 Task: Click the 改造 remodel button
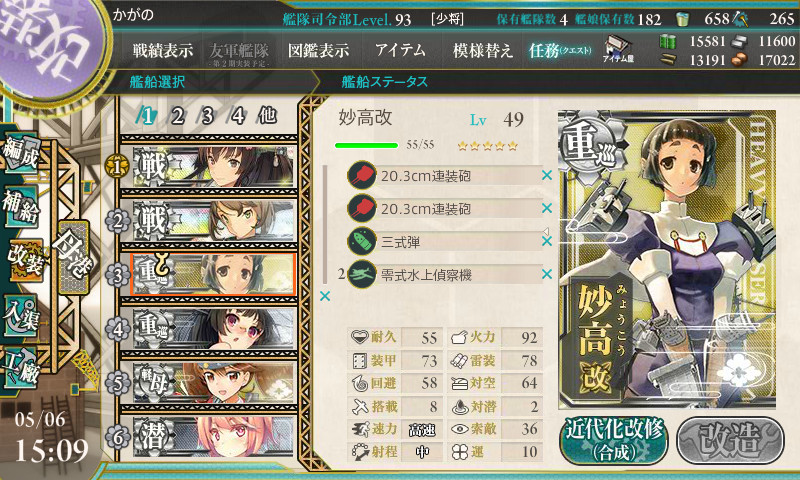pyautogui.click(x=730, y=440)
